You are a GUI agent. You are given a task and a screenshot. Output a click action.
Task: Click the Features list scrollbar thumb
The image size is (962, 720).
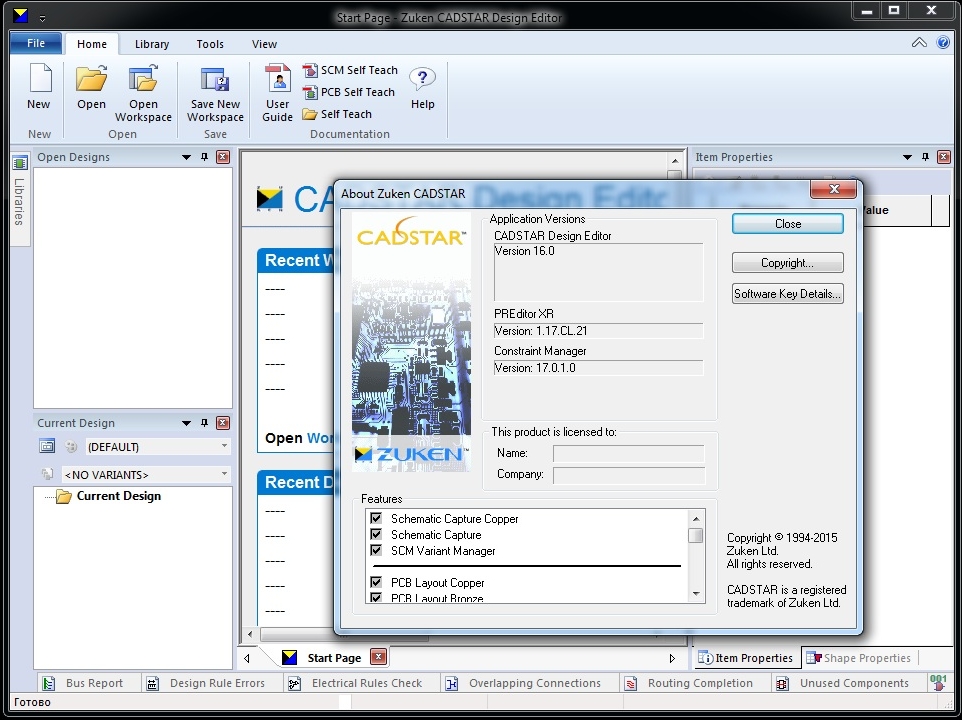(x=695, y=535)
